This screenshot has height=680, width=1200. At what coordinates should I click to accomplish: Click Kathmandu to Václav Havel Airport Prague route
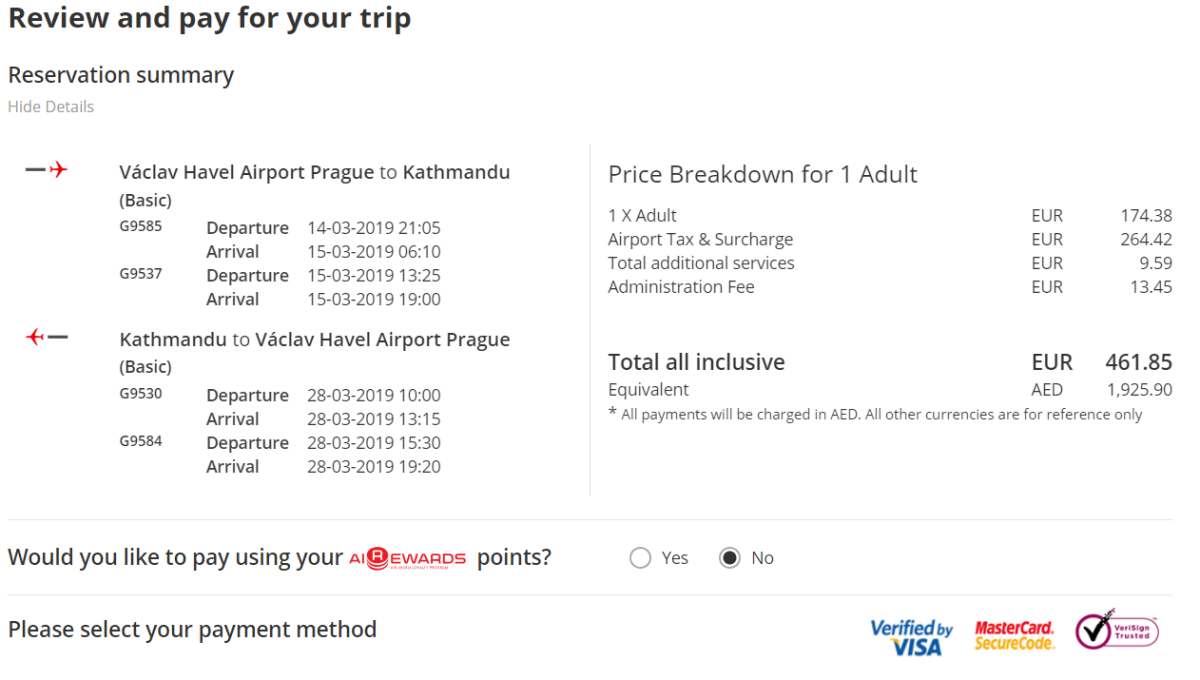pyautogui.click(x=314, y=339)
